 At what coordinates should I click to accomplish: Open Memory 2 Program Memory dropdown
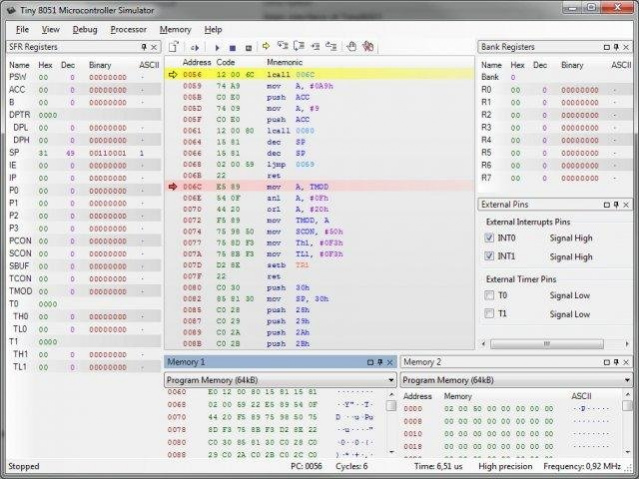(x=627, y=380)
